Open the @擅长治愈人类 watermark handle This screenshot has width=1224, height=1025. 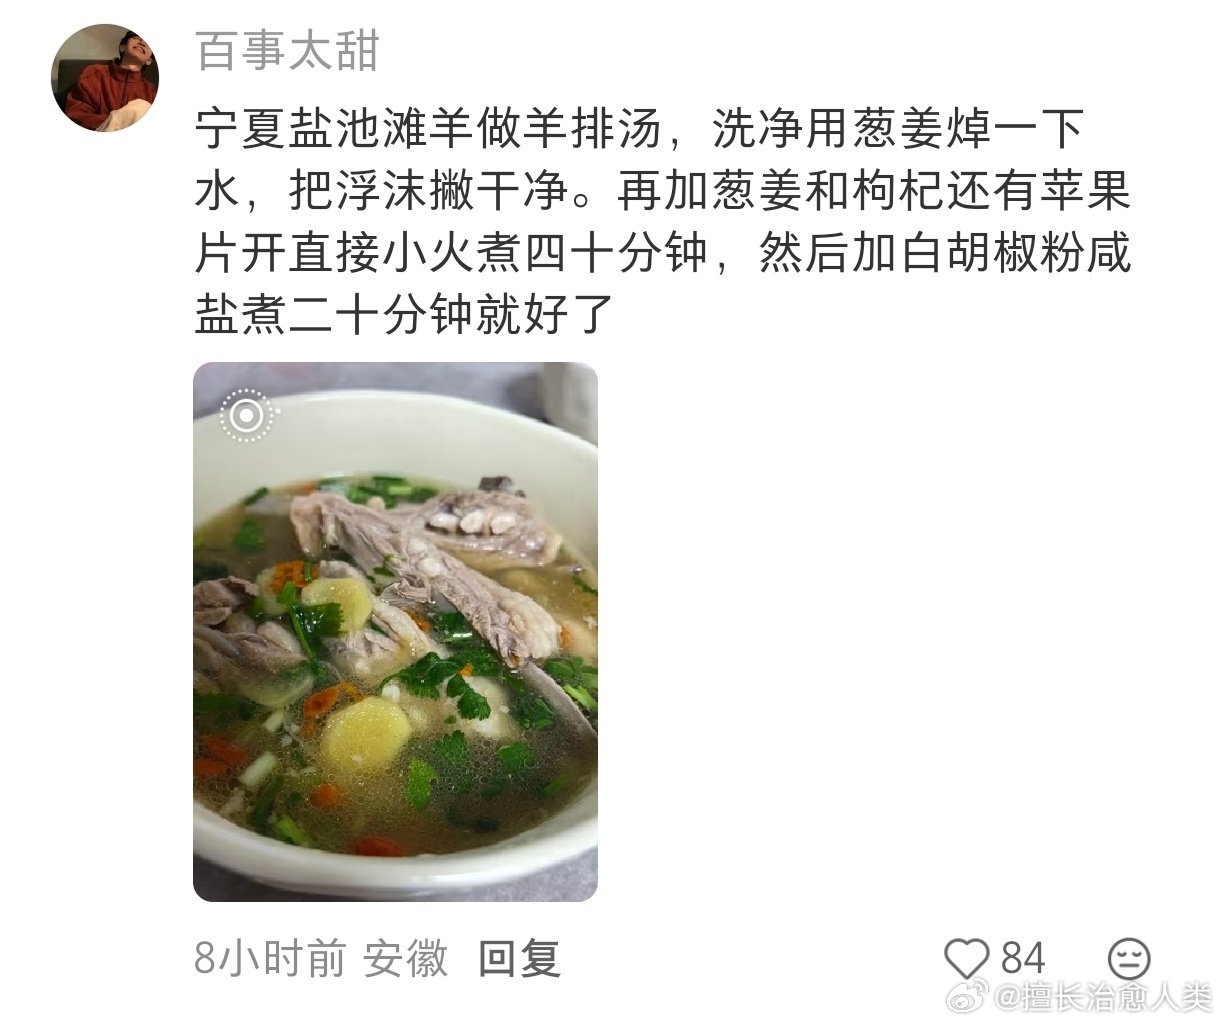(x=1102, y=995)
